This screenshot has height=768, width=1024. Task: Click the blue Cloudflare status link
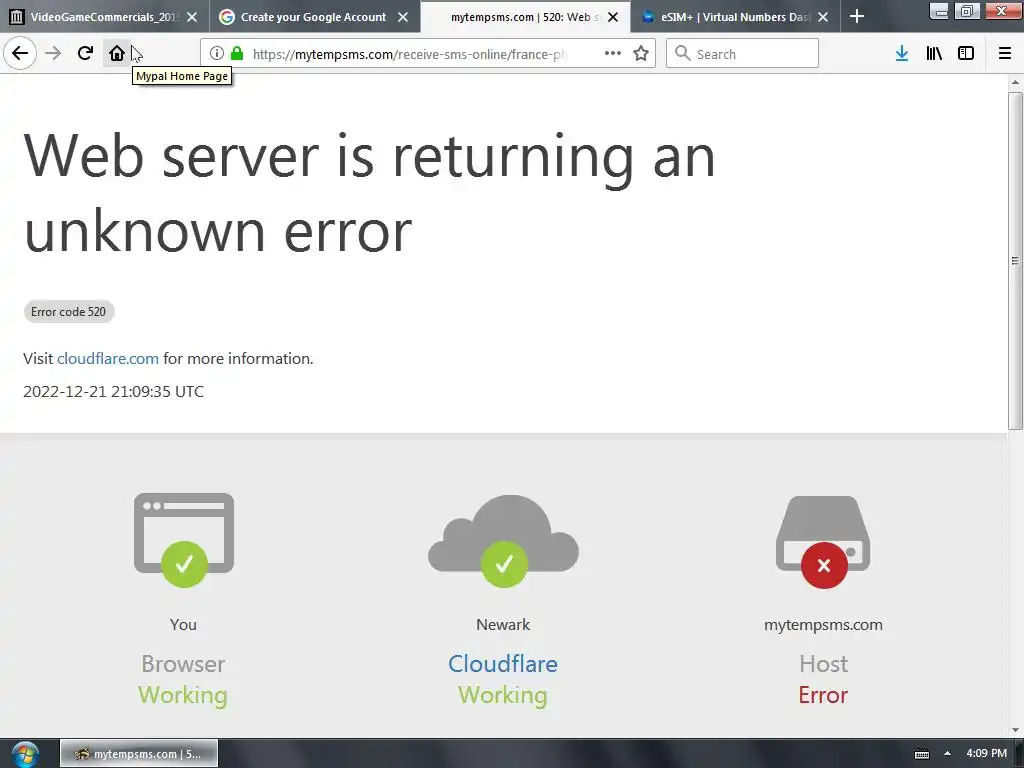pos(503,664)
